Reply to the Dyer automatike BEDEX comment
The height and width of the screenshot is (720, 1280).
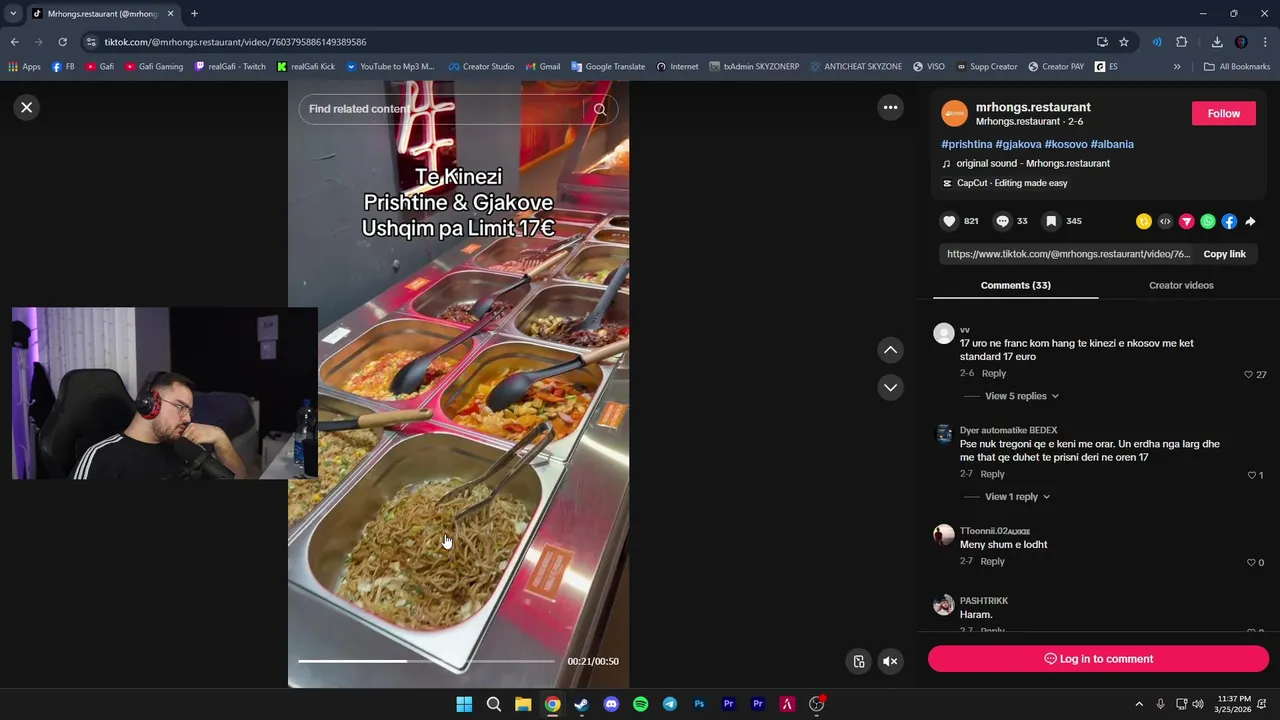(992, 474)
